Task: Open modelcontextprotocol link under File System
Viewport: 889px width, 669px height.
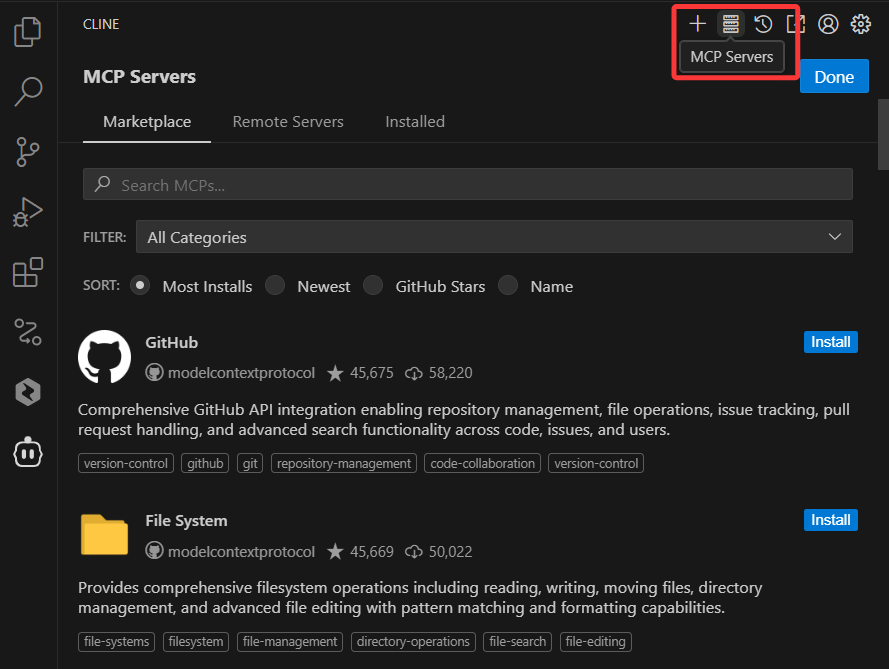Action: click(241, 552)
